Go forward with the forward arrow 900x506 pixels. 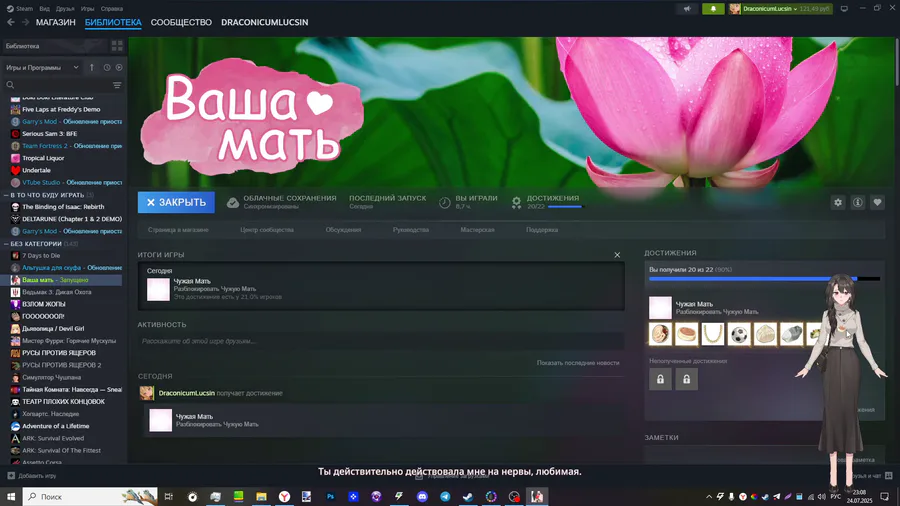(25, 22)
